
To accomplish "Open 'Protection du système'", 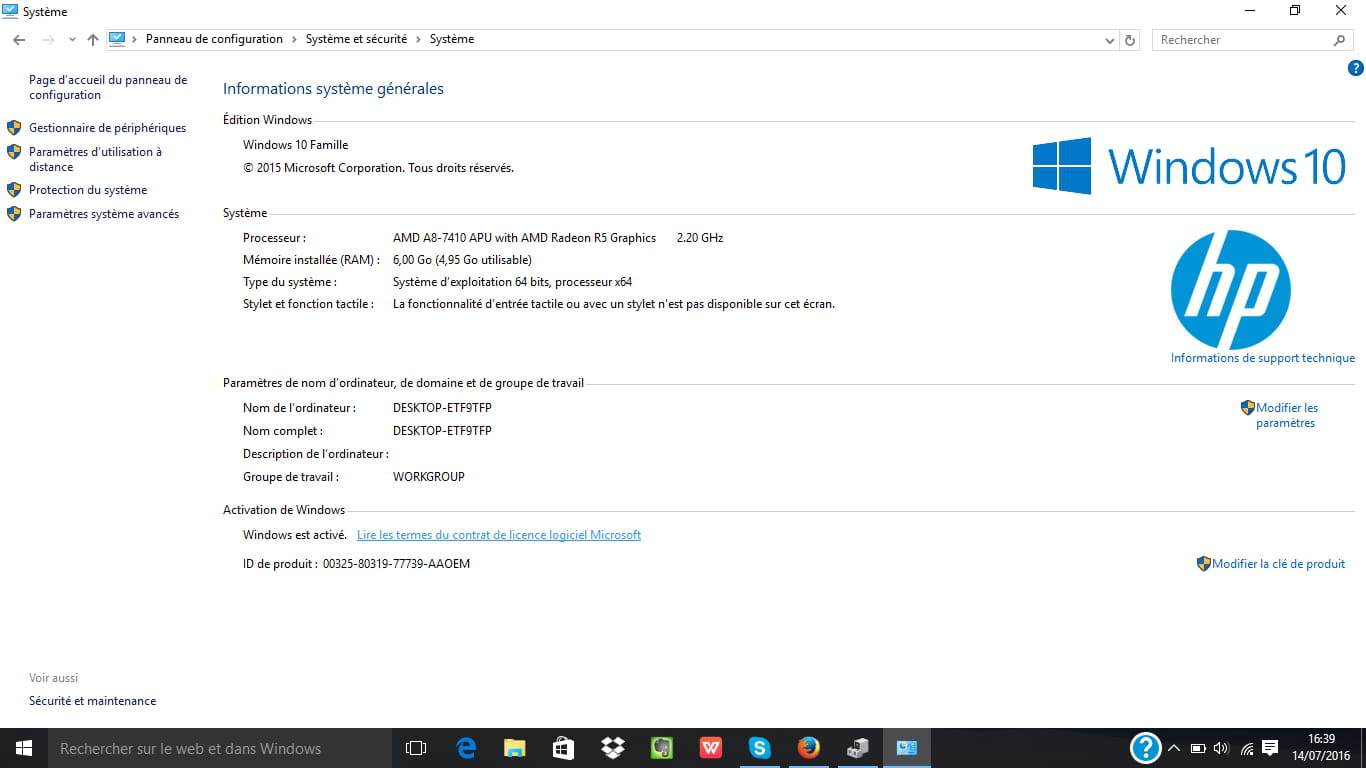I will (88, 190).
